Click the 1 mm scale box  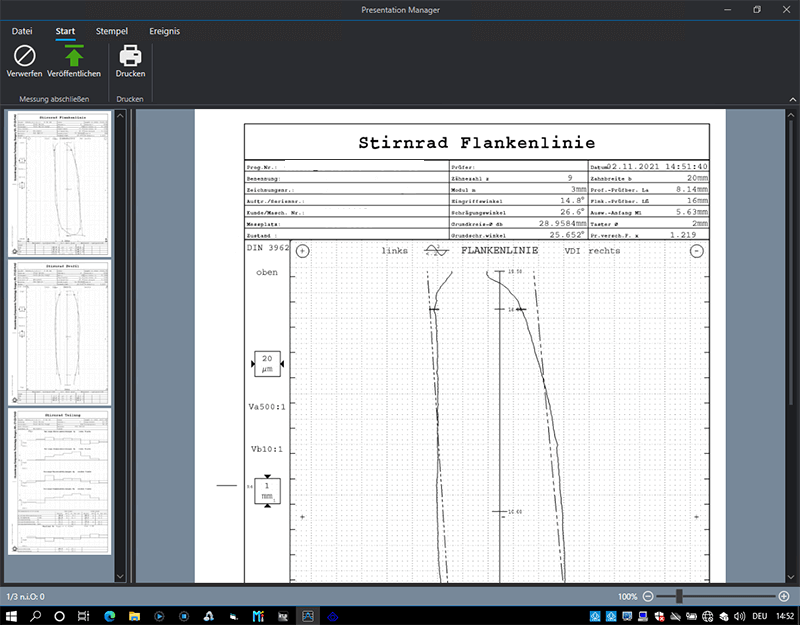267,491
